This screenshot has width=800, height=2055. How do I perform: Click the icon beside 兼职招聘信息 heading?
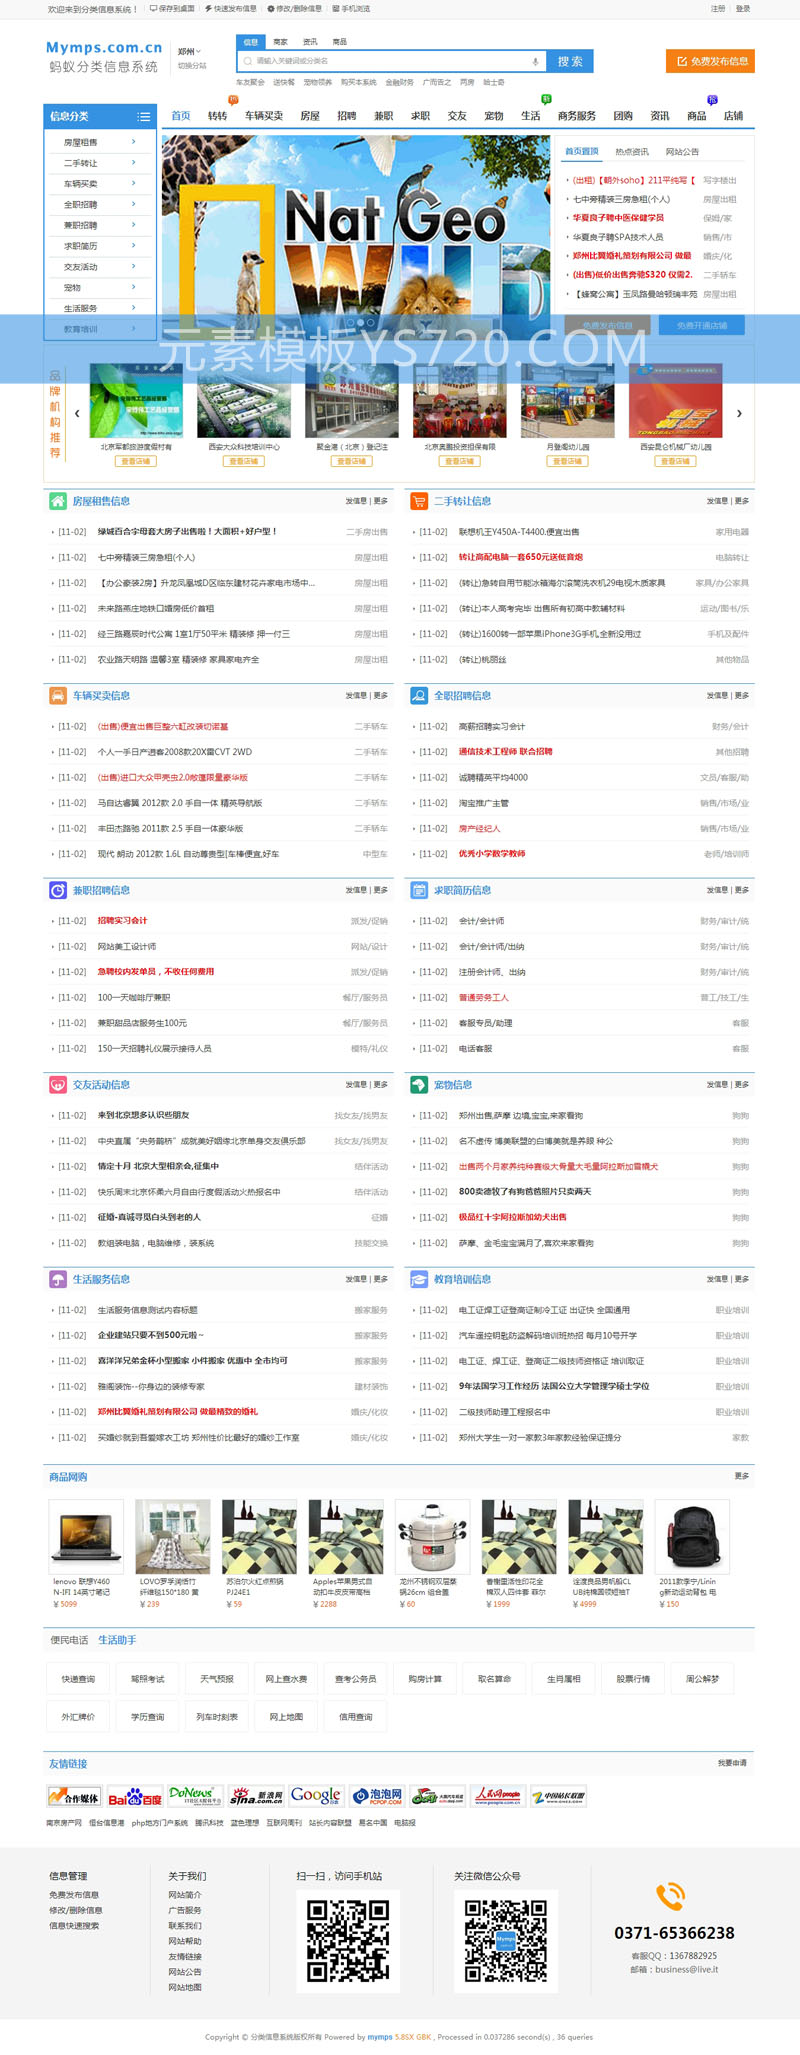pos(58,890)
